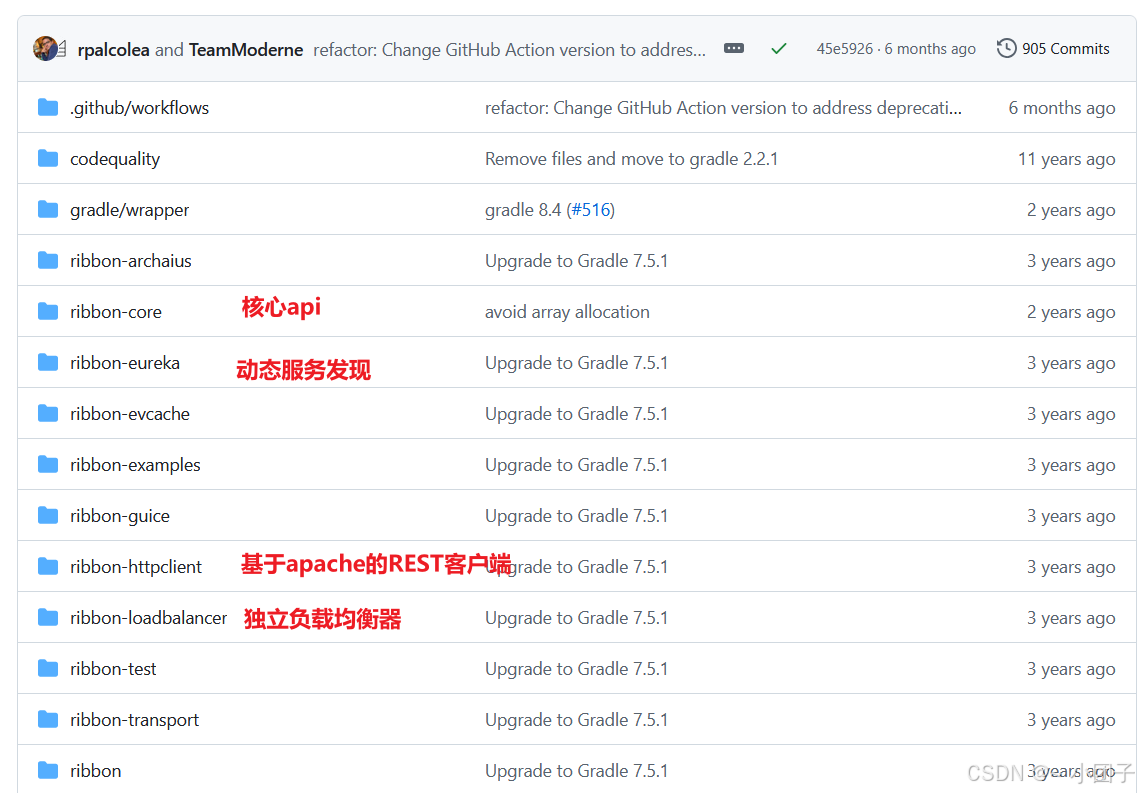Click the ribbon-loadbalancer folder icon
The height and width of the screenshot is (793, 1139).
point(48,618)
